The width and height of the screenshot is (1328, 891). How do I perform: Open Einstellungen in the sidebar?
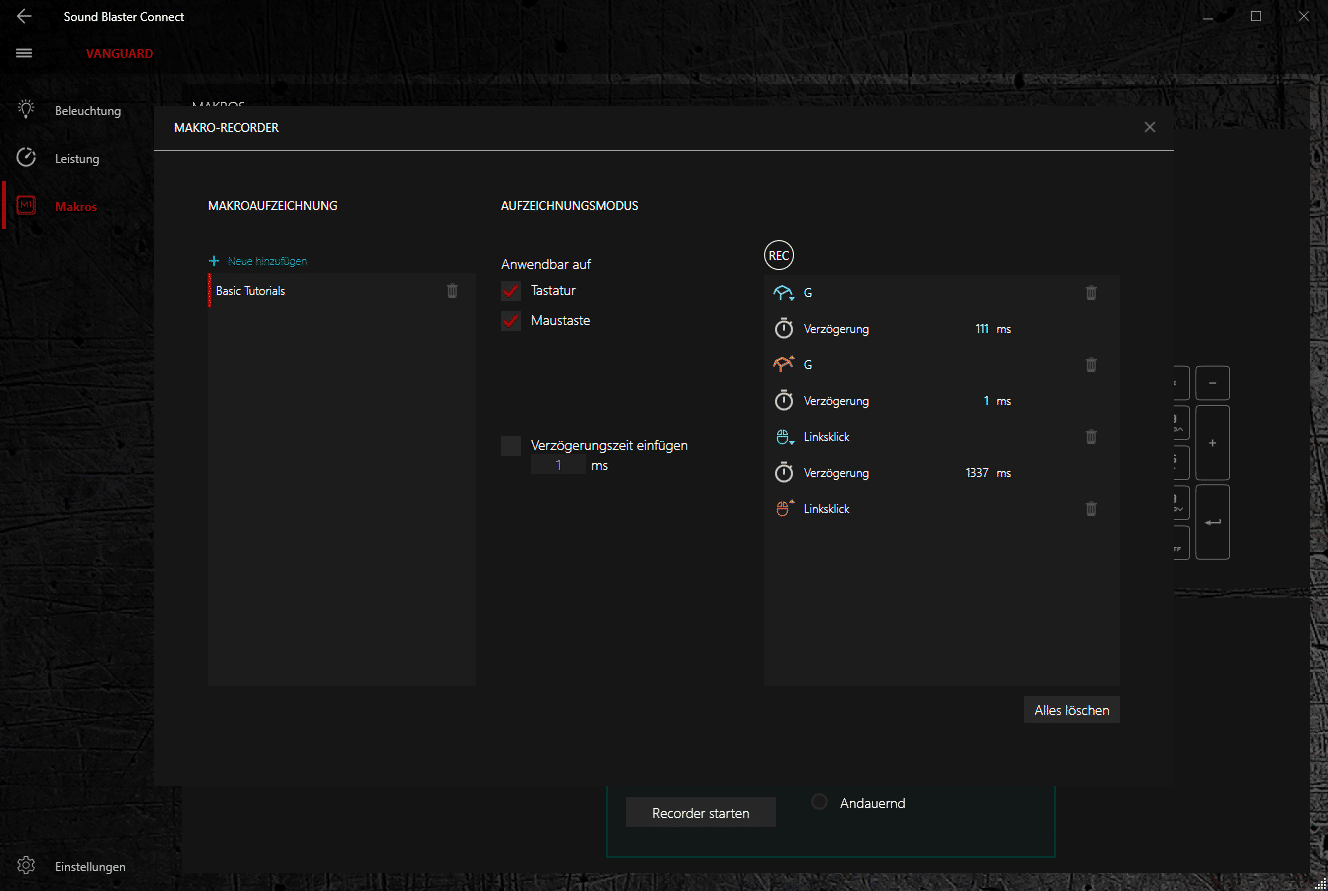tap(90, 867)
